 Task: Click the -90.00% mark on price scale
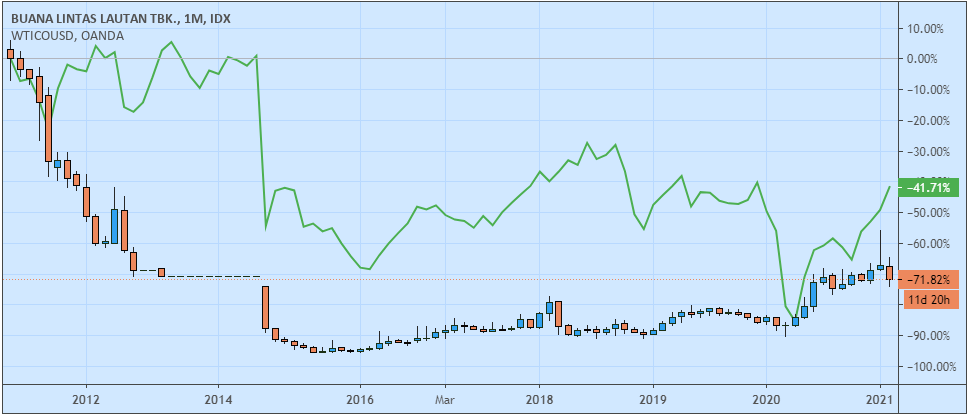click(x=930, y=336)
